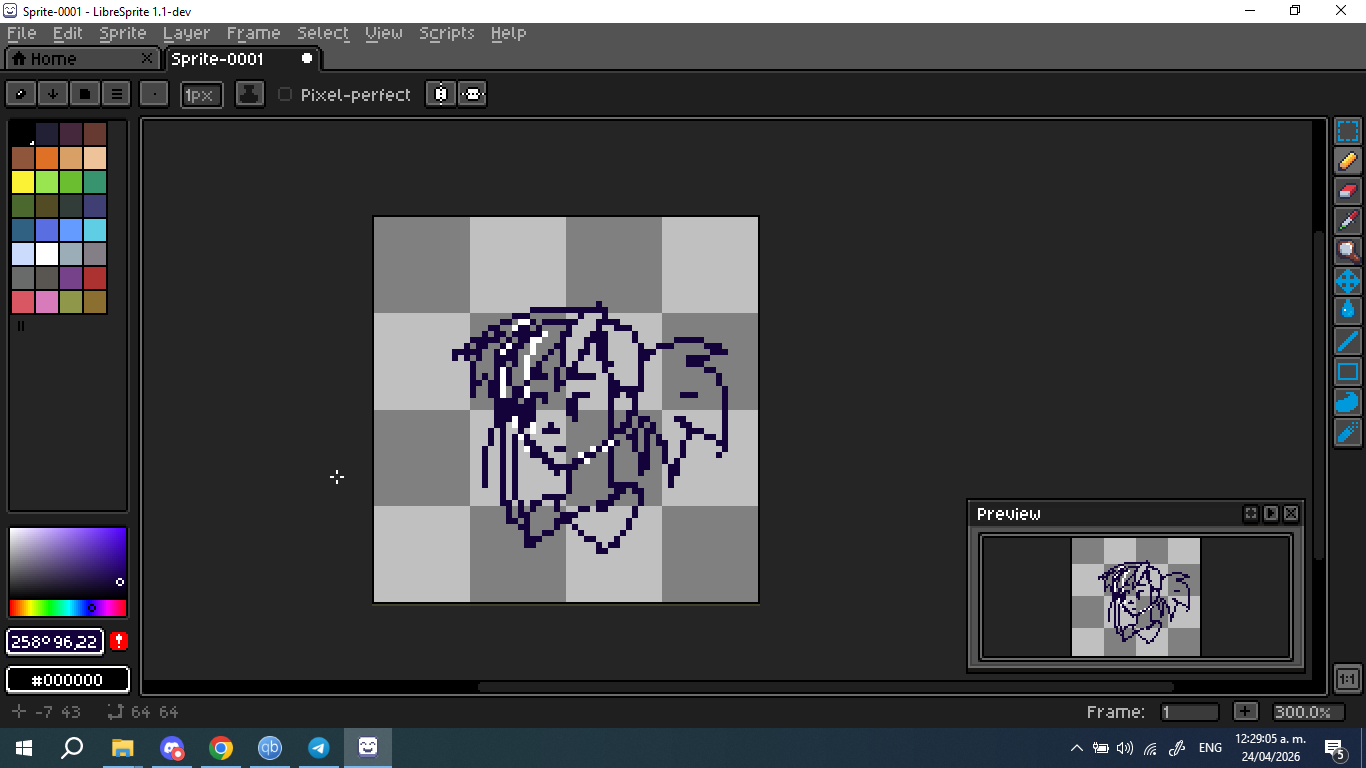The image size is (1366, 768).
Task: Open the File menu
Action: [x=21, y=33]
